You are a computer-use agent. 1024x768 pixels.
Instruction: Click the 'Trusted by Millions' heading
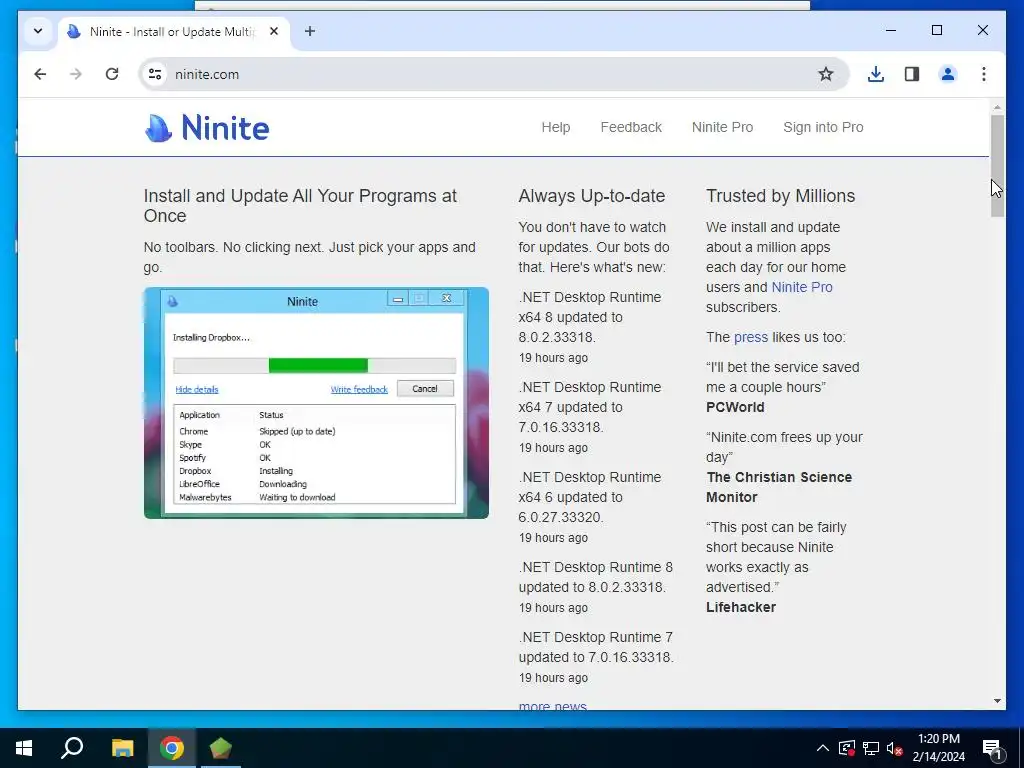coord(780,196)
